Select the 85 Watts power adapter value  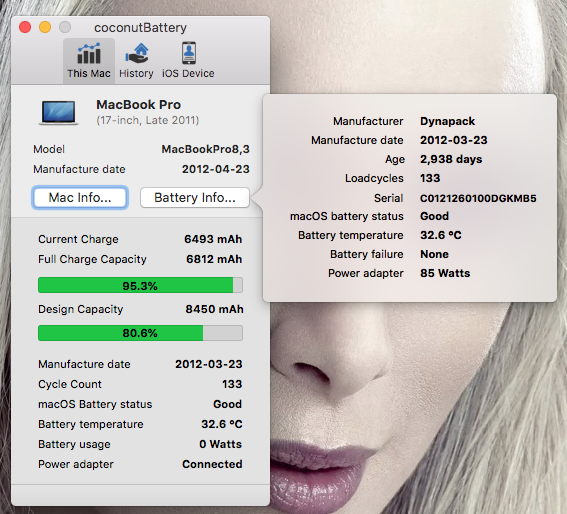tap(445, 273)
